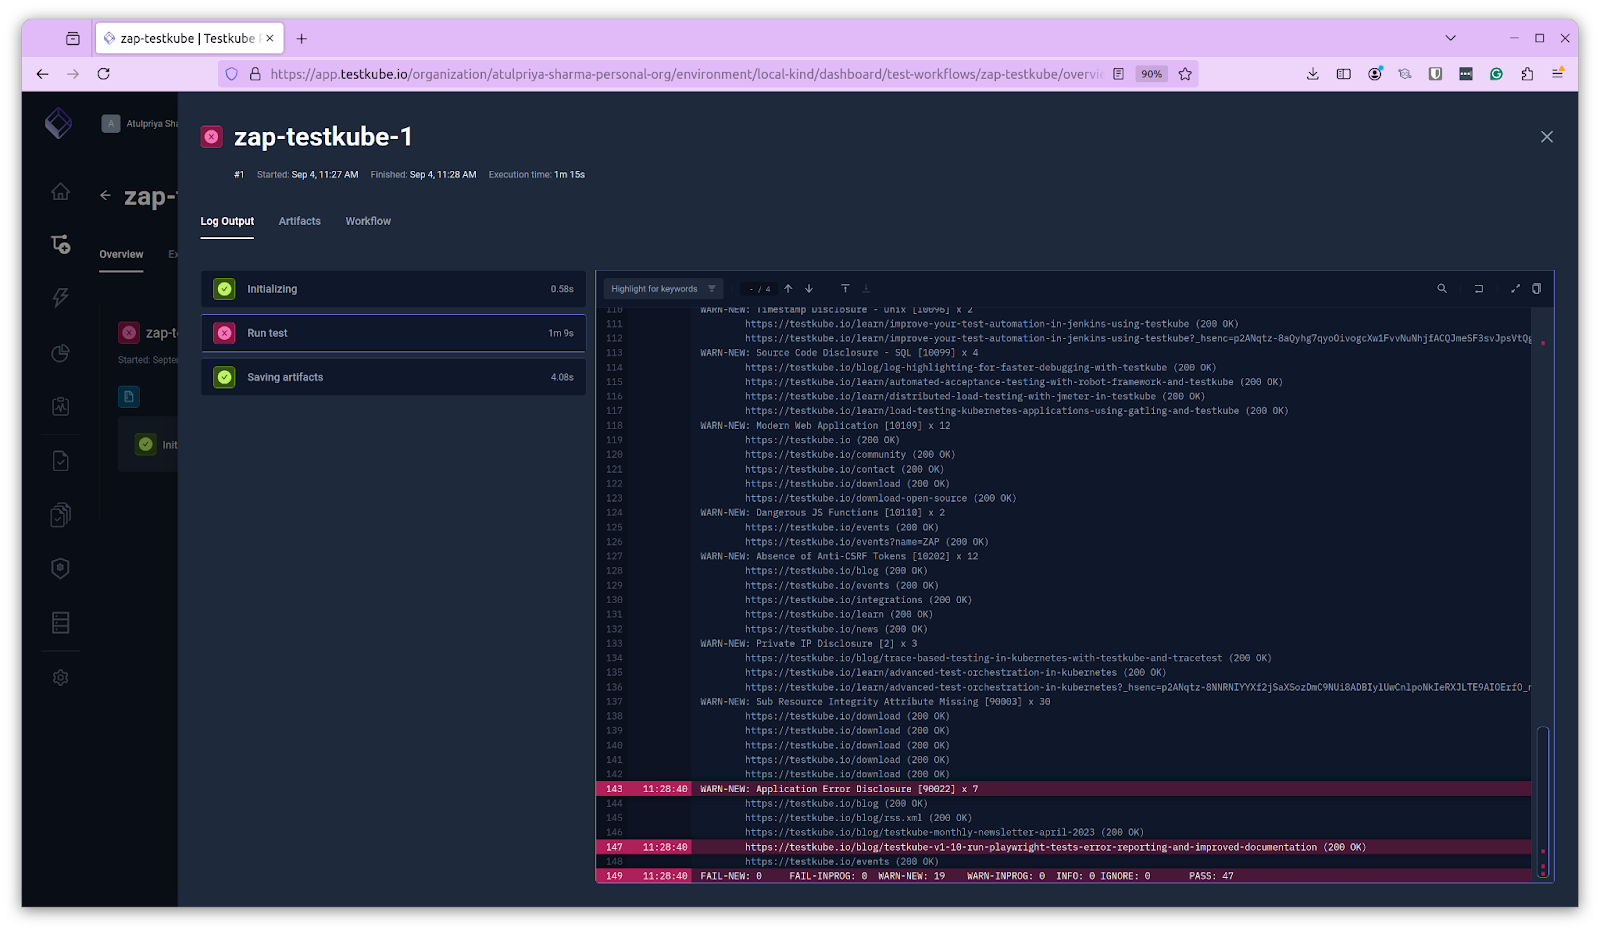
Task: Click the testkube.io/integrations URL in log
Action: [x=834, y=600]
